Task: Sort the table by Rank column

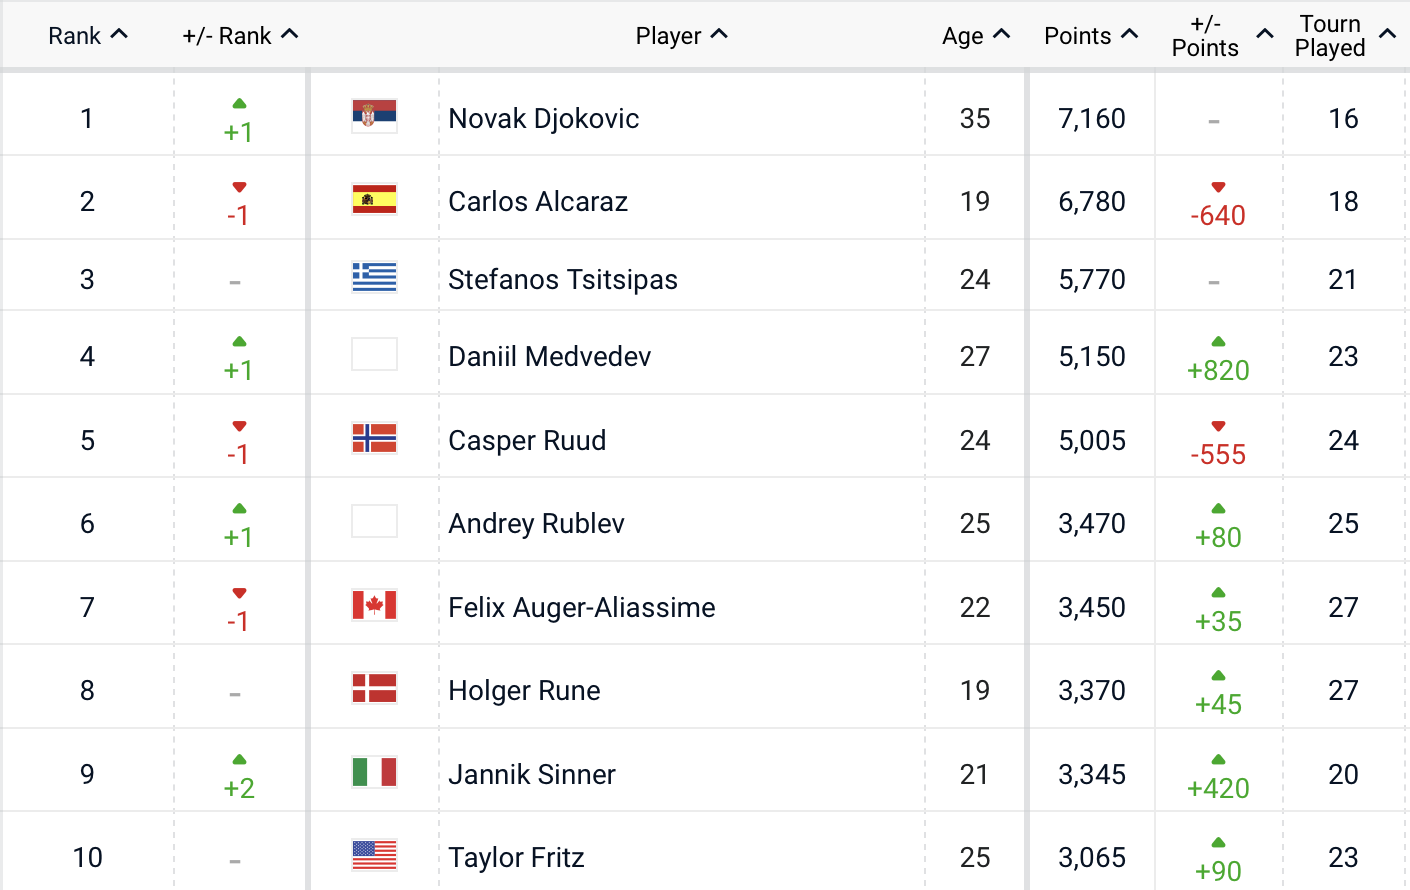Action: tap(88, 36)
